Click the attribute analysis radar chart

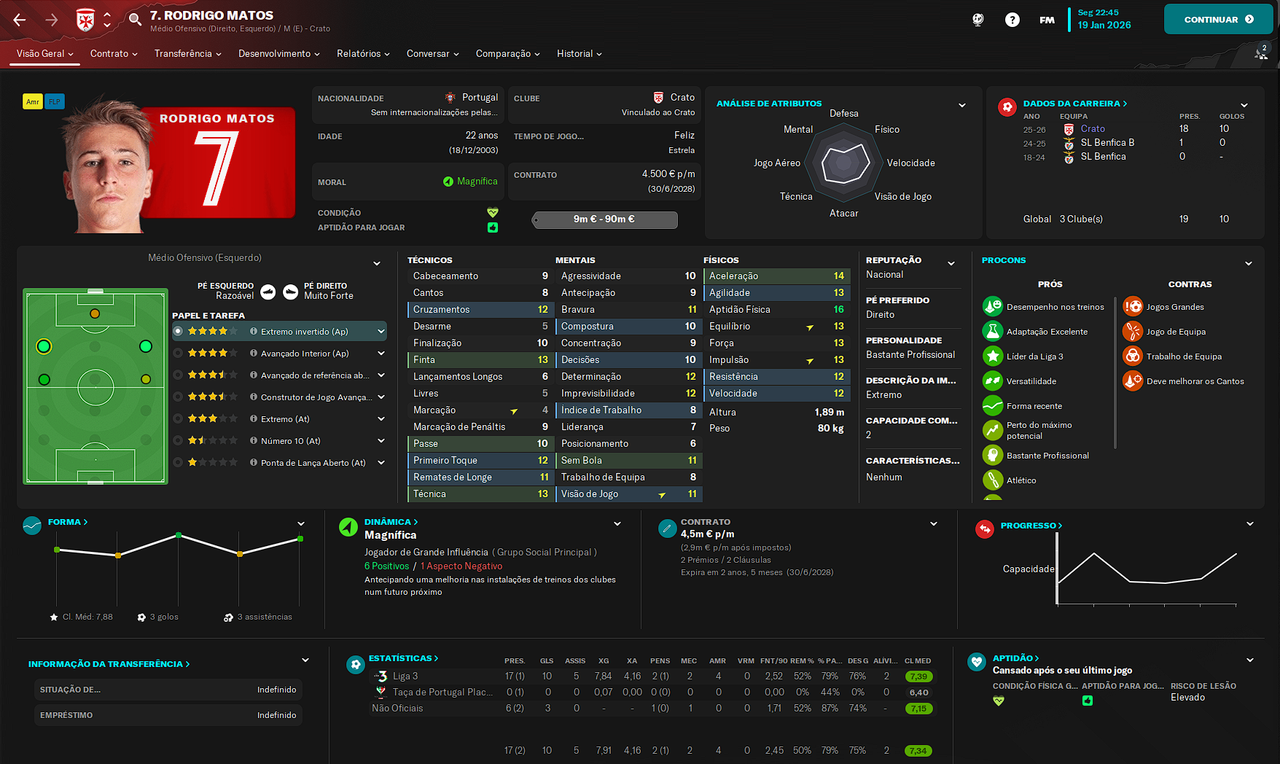[x=843, y=162]
